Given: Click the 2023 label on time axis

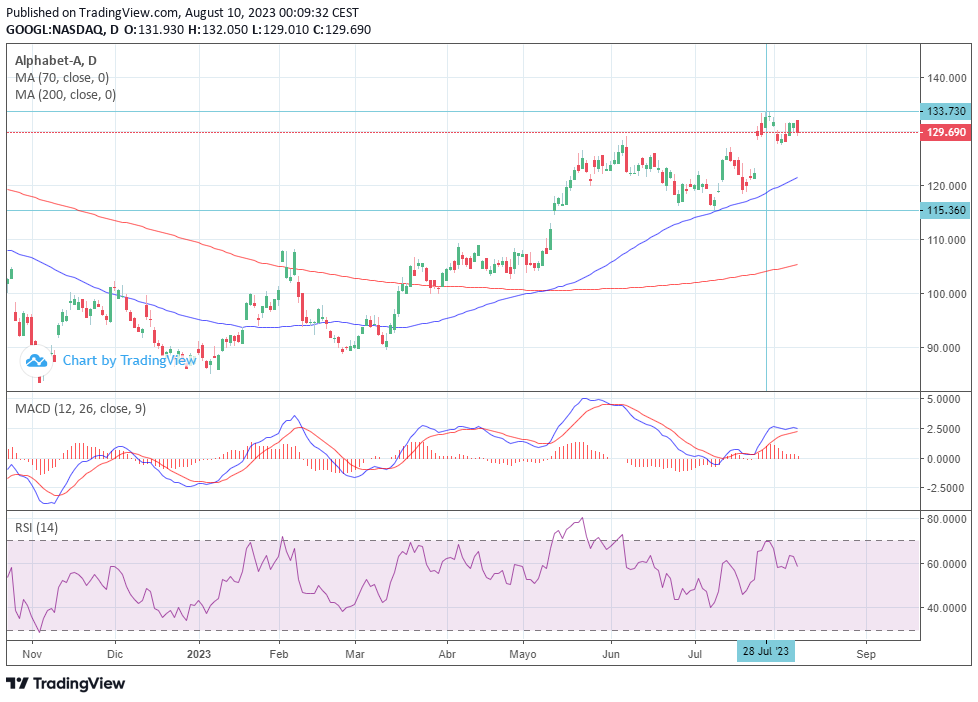Looking at the screenshot, I should (x=199, y=654).
